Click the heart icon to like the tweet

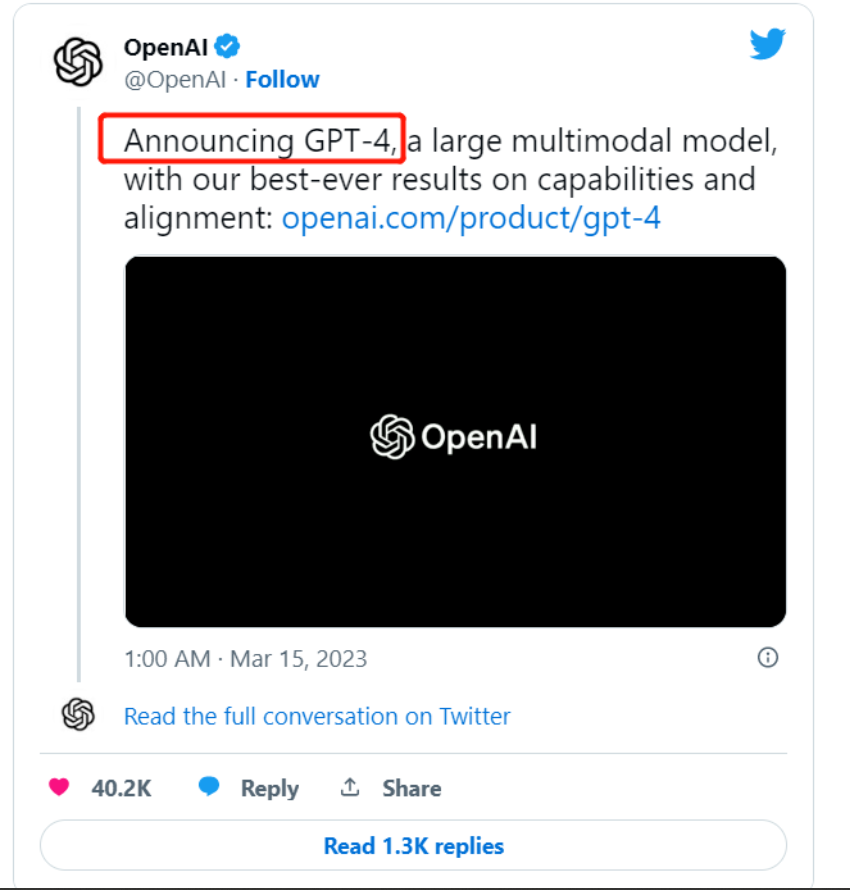point(60,787)
